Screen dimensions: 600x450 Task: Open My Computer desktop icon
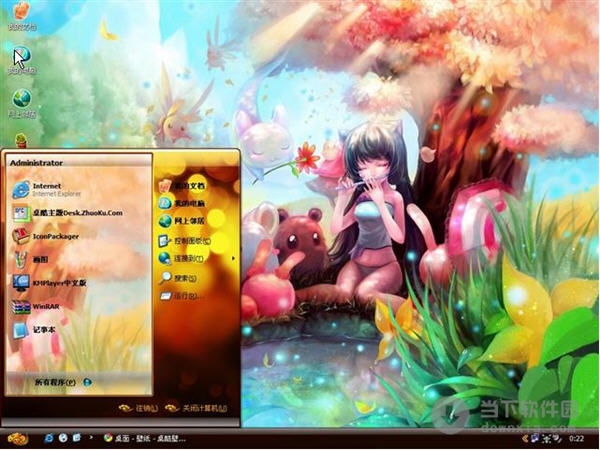22,60
